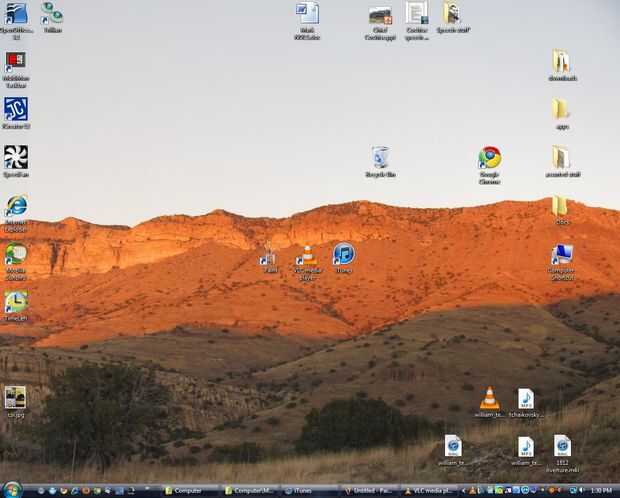Select the TimeLeft clock shortcut
The image size is (620, 498).
pyautogui.click(x=16, y=305)
